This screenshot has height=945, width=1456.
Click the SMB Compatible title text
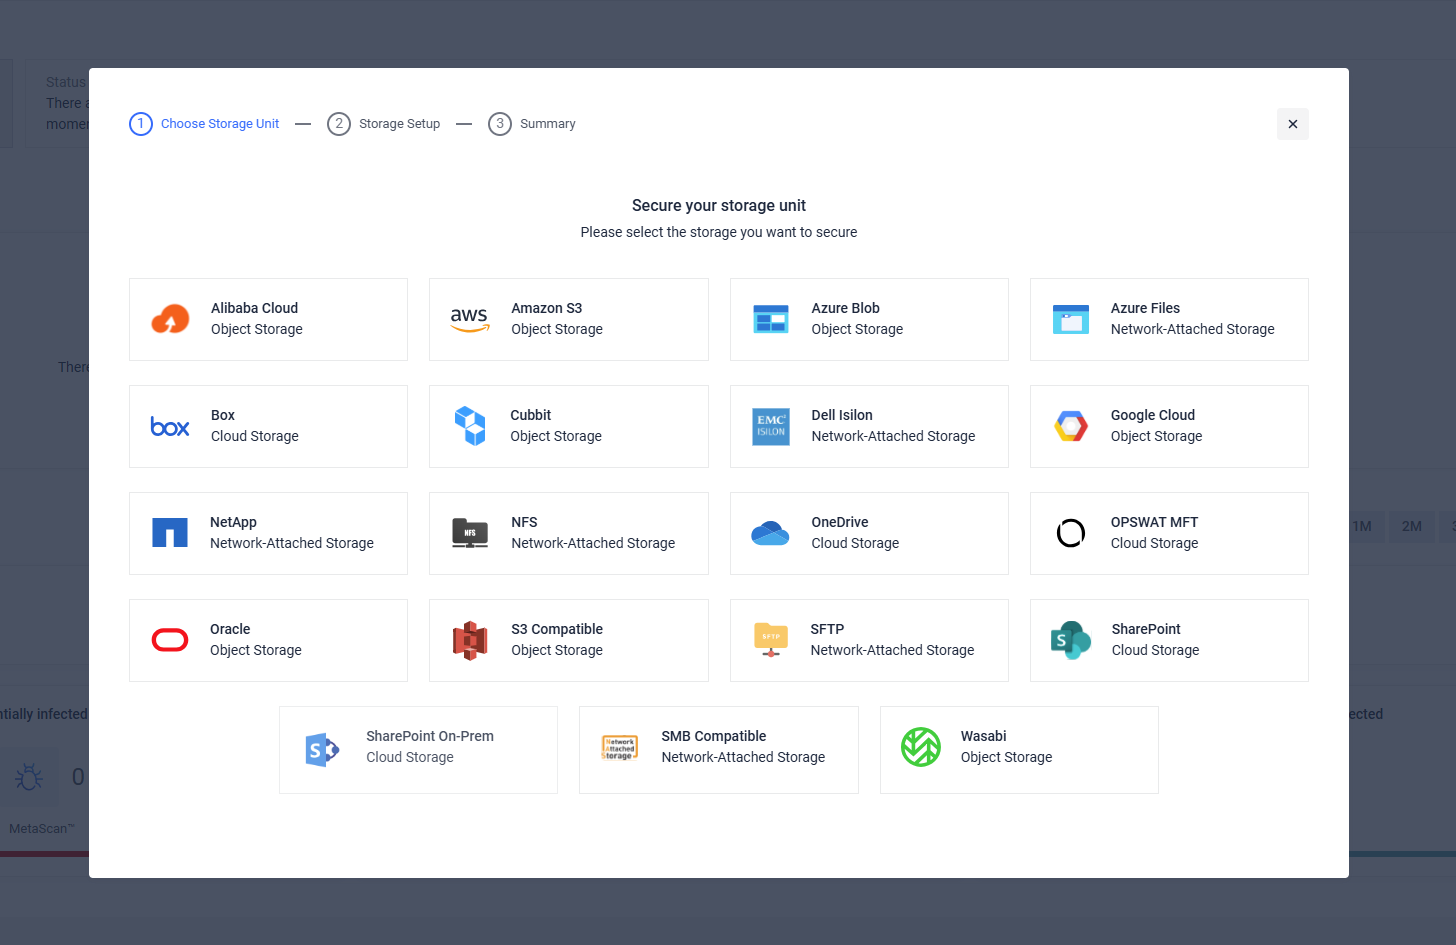[714, 736]
